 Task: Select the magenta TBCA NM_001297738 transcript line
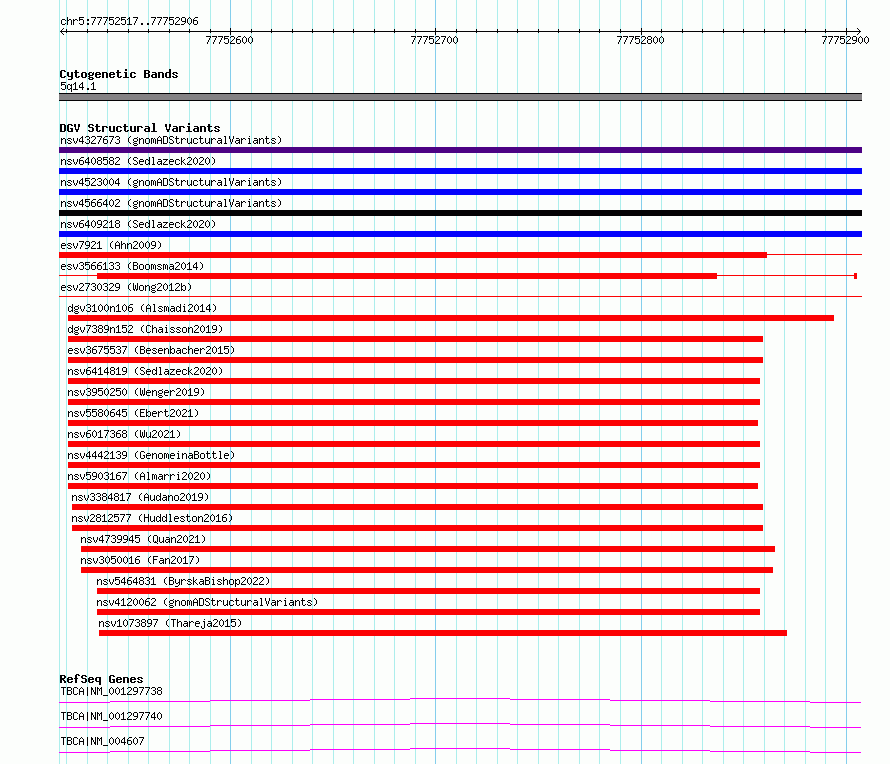click(460, 700)
